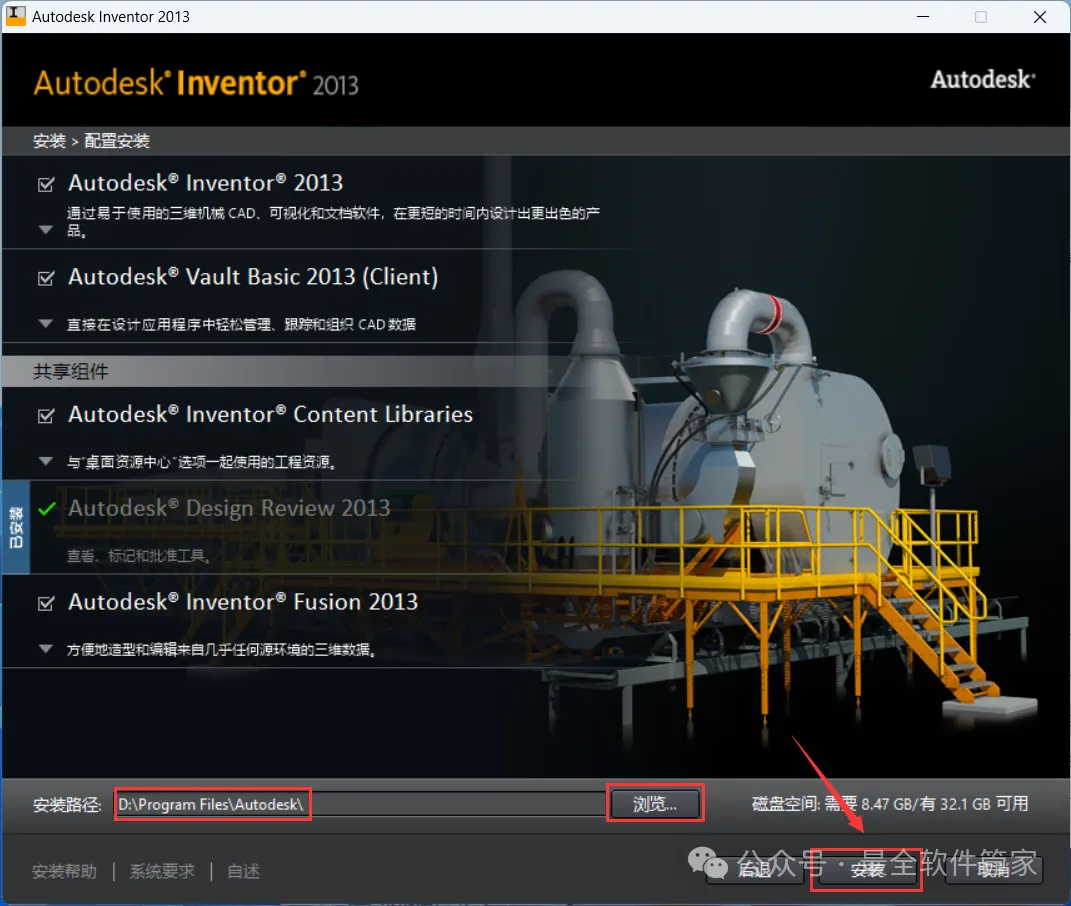Click Autodesk Design Review 2013 title

coord(230,508)
